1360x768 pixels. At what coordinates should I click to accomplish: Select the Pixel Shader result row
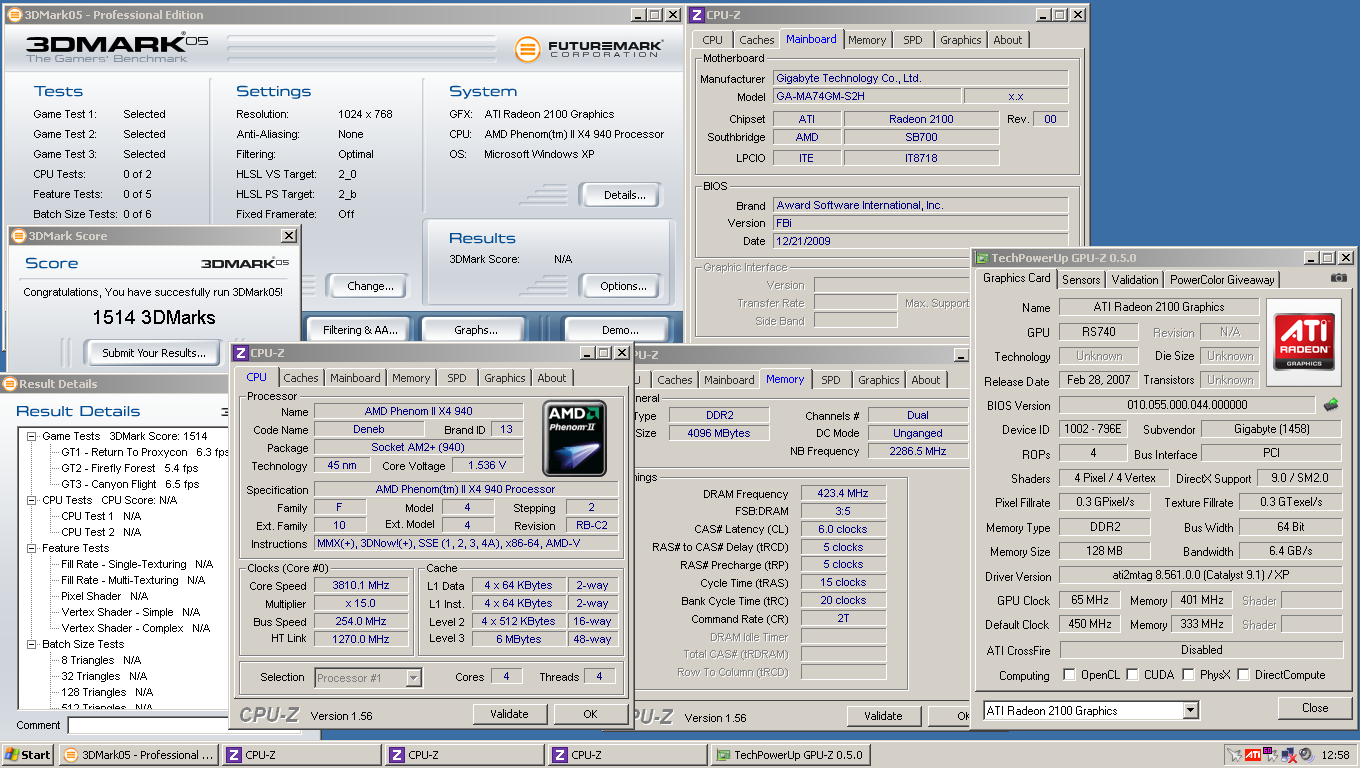point(105,596)
